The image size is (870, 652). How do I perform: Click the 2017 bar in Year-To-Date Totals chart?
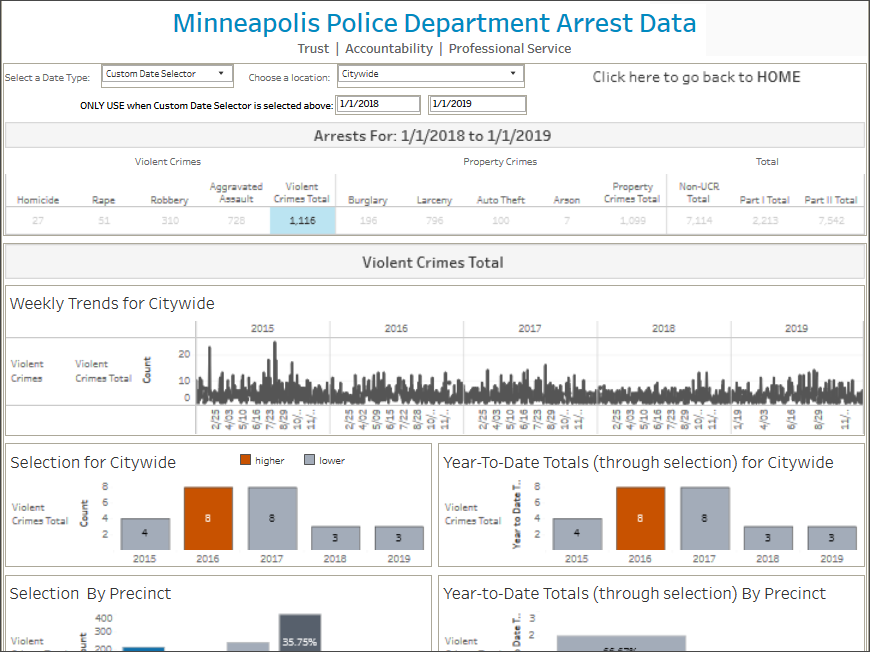[x=704, y=518]
